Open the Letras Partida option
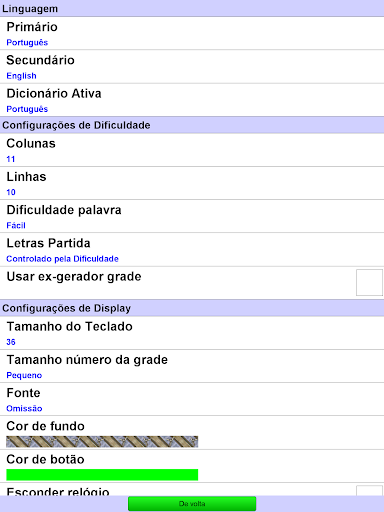The width and height of the screenshot is (384, 512). point(192,249)
